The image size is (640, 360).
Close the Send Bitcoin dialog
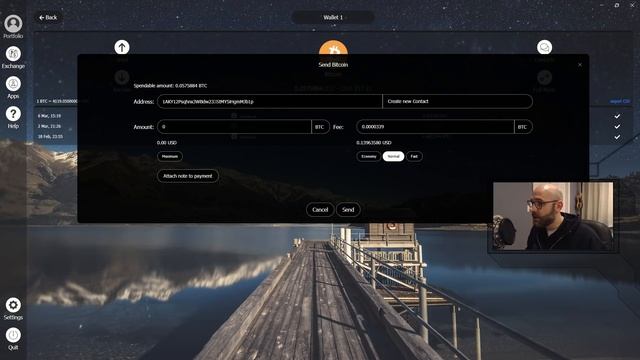point(580,64)
